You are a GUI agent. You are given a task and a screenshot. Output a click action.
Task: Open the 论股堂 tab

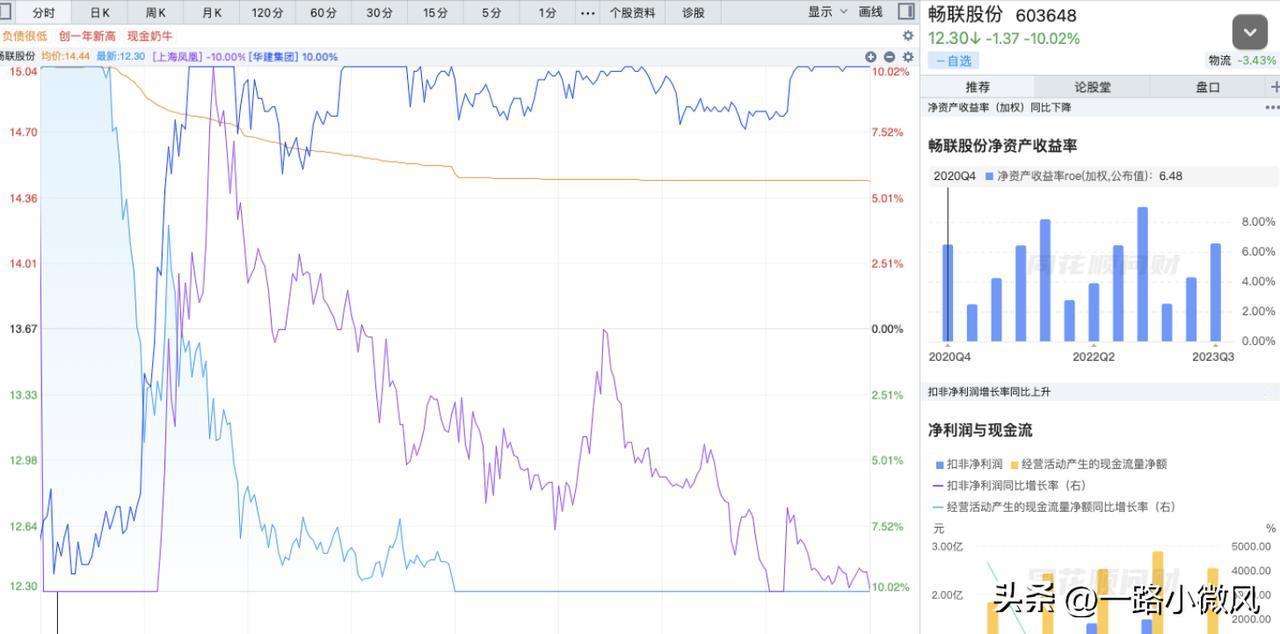point(1092,87)
